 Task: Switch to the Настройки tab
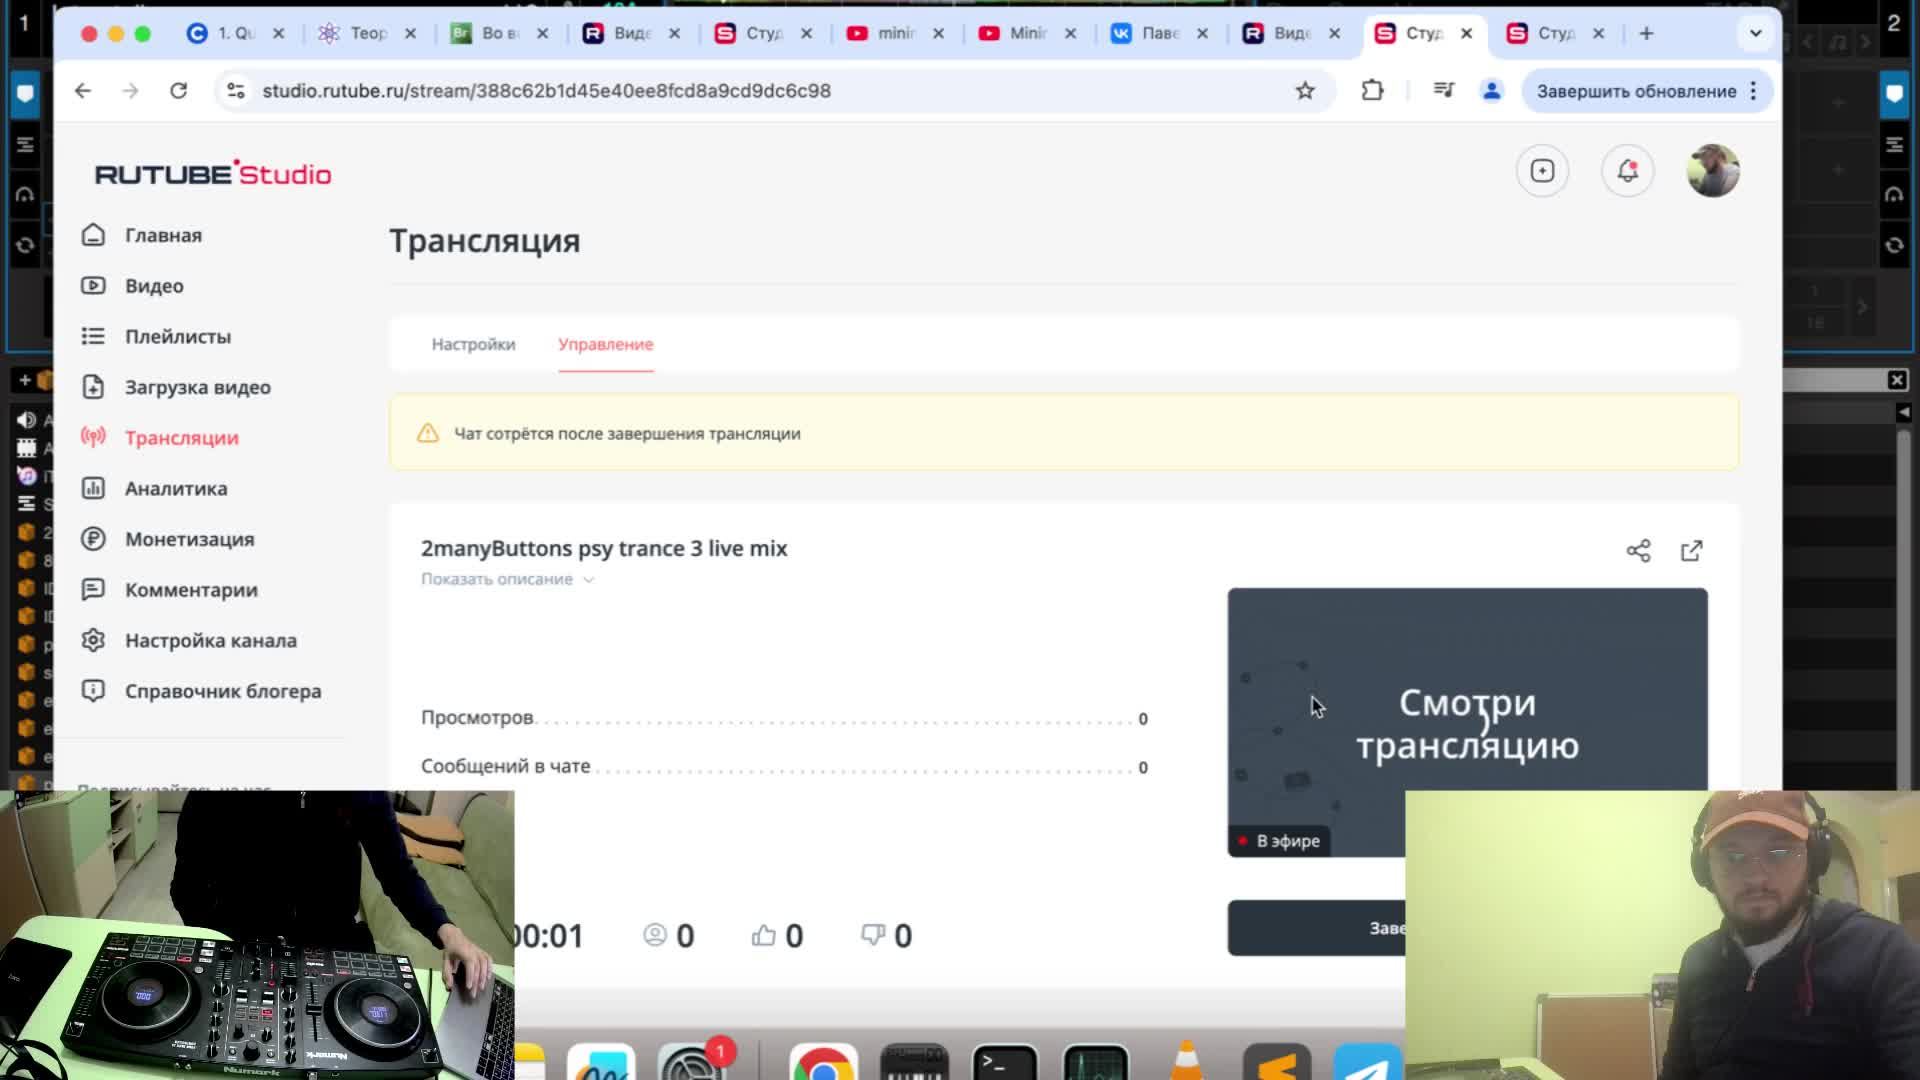point(473,344)
